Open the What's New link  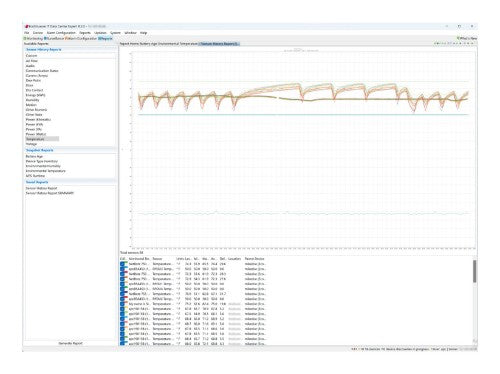coord(467,38)
